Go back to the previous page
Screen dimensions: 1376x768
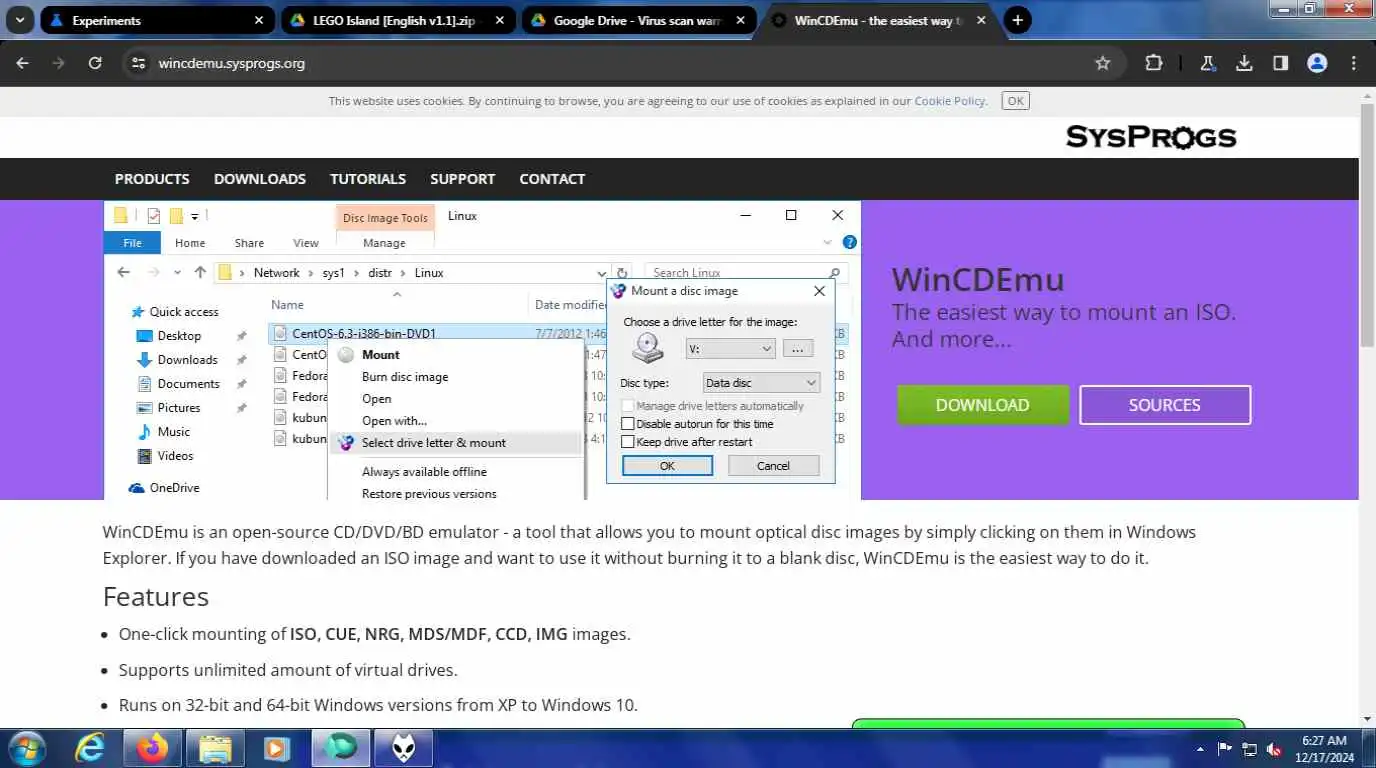(x=22, y=63)
